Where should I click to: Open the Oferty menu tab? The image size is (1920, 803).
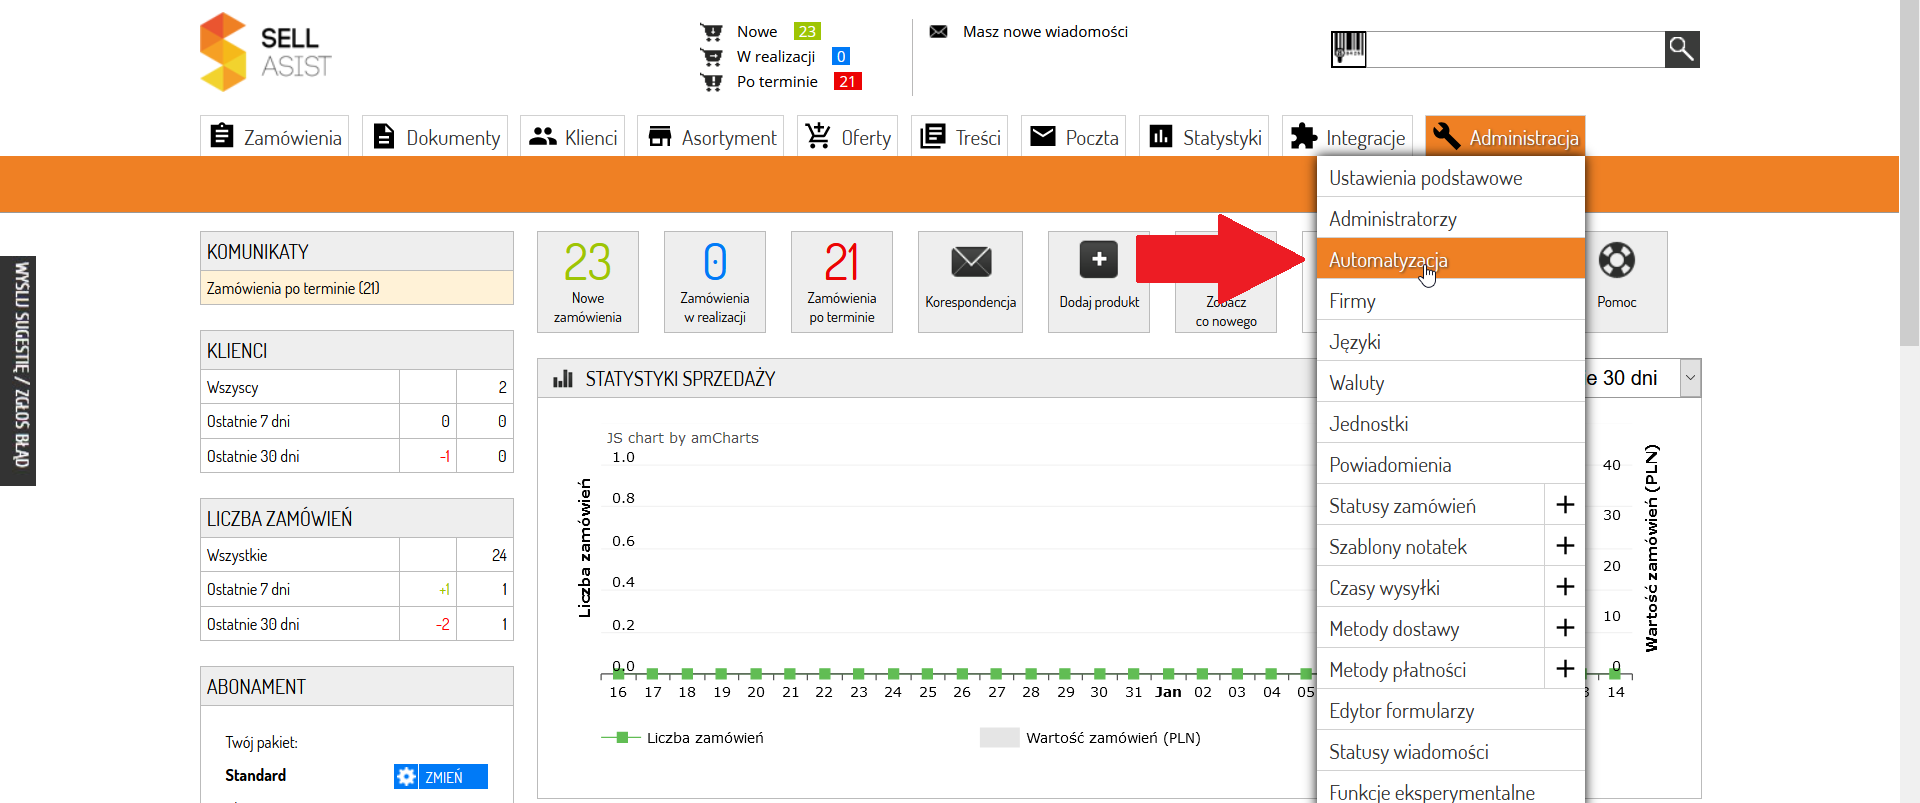tap(848, 137)
